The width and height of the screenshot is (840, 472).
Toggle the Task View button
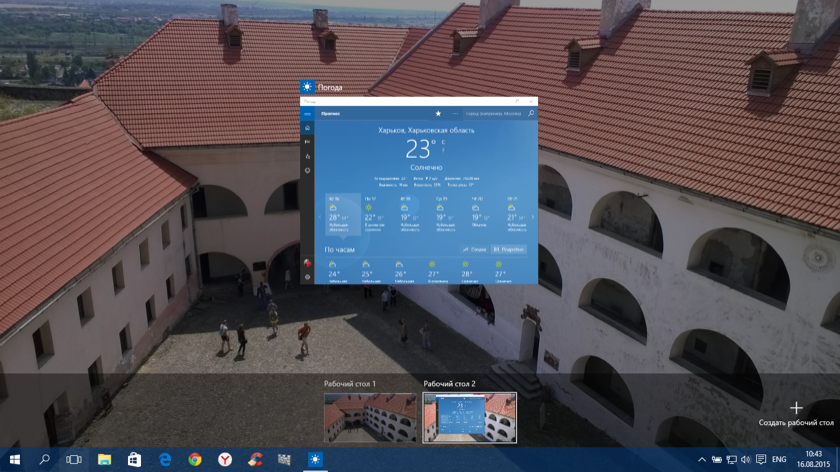click(74, 459)
